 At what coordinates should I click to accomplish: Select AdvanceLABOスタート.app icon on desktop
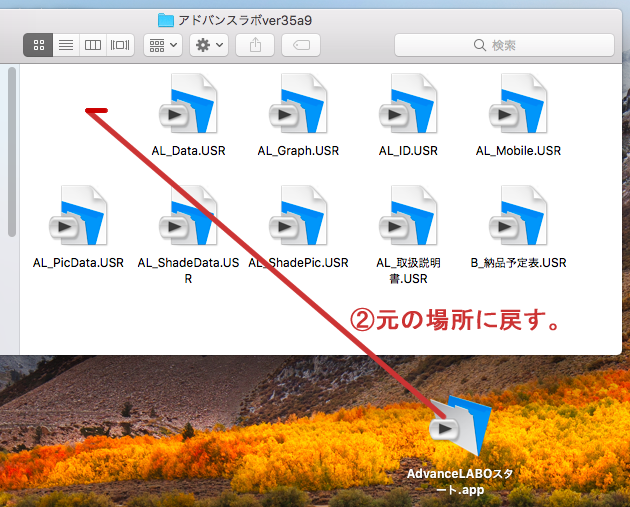(x=460, y=426)
